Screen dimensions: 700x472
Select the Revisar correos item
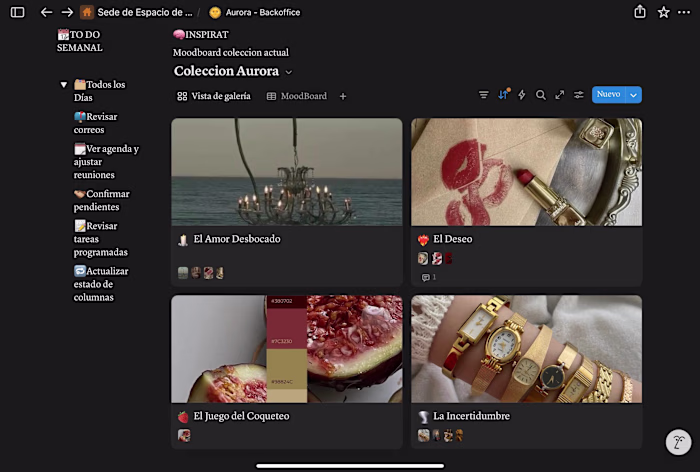tap(96, 123)
